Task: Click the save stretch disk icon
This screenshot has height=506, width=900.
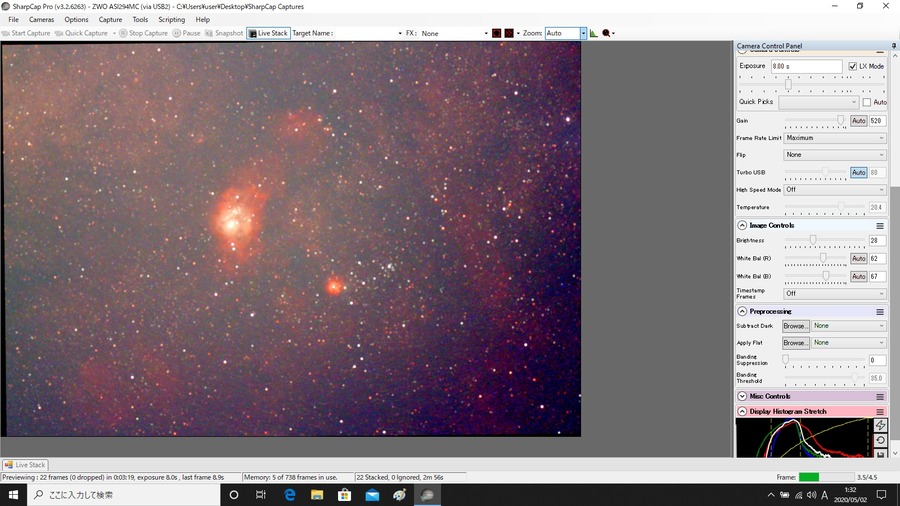Action: pyautogui.click(x=880, y=453)
